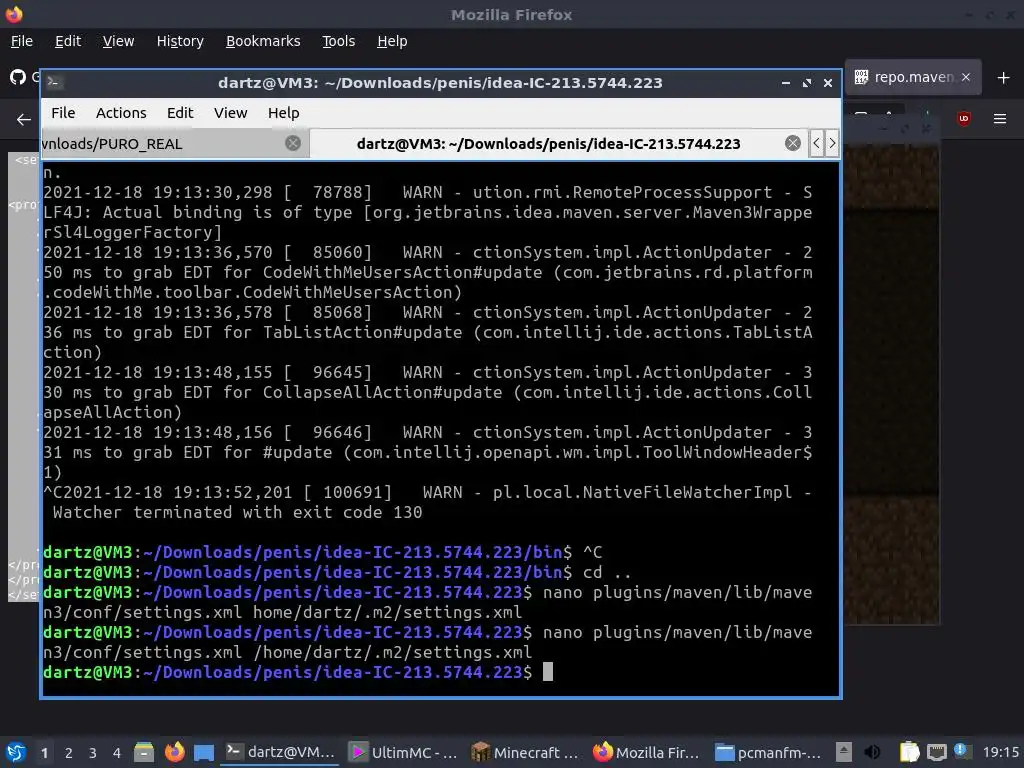Click the 'Watcher terminated with exit code 130' line
Image resolution: width=1024 pixels, height=768 pixels.
(238, 513)
